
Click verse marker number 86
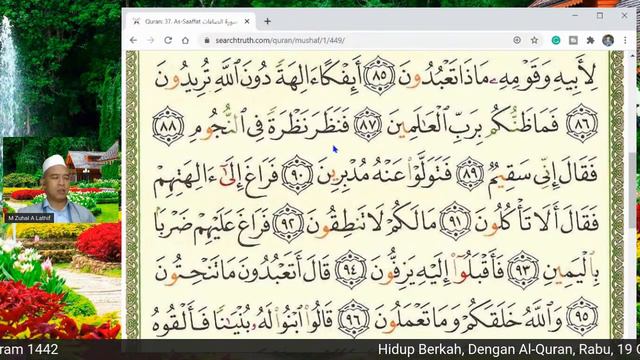pos(582,123)
